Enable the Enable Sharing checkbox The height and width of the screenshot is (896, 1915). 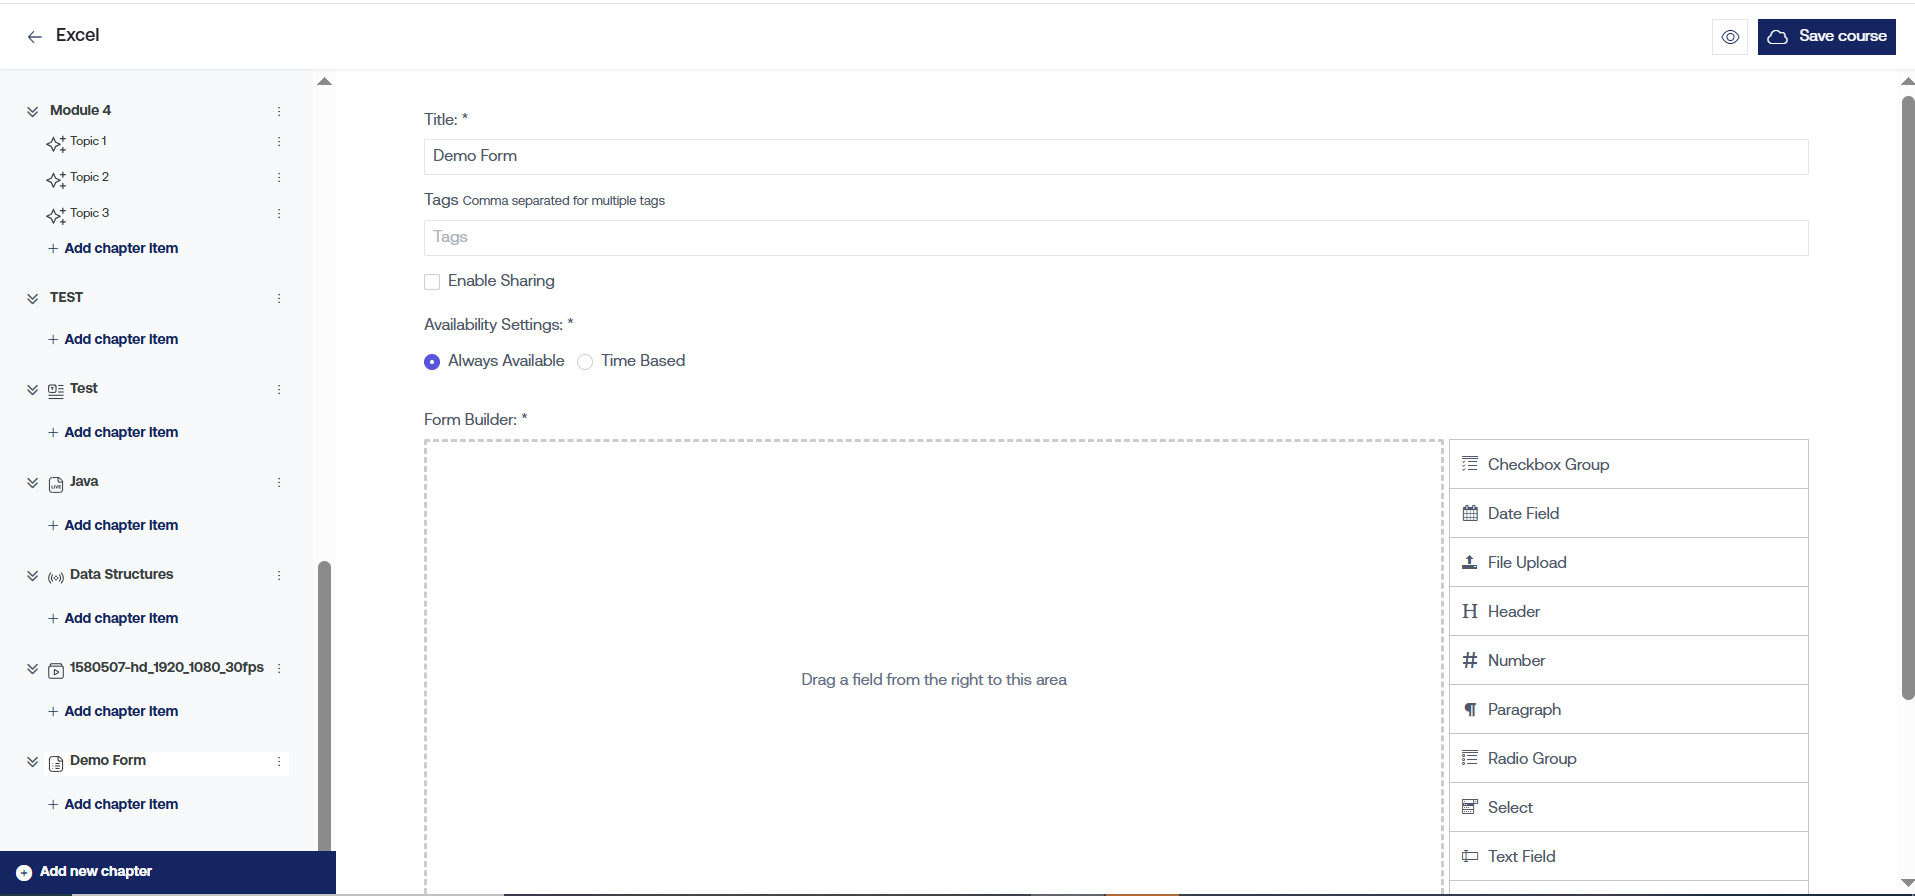tap(432, 282)
